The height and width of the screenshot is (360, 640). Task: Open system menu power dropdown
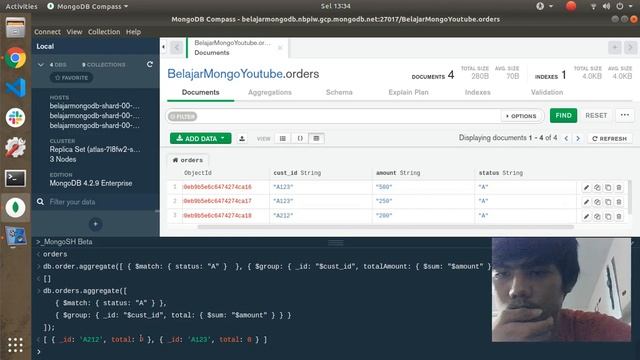624,6
